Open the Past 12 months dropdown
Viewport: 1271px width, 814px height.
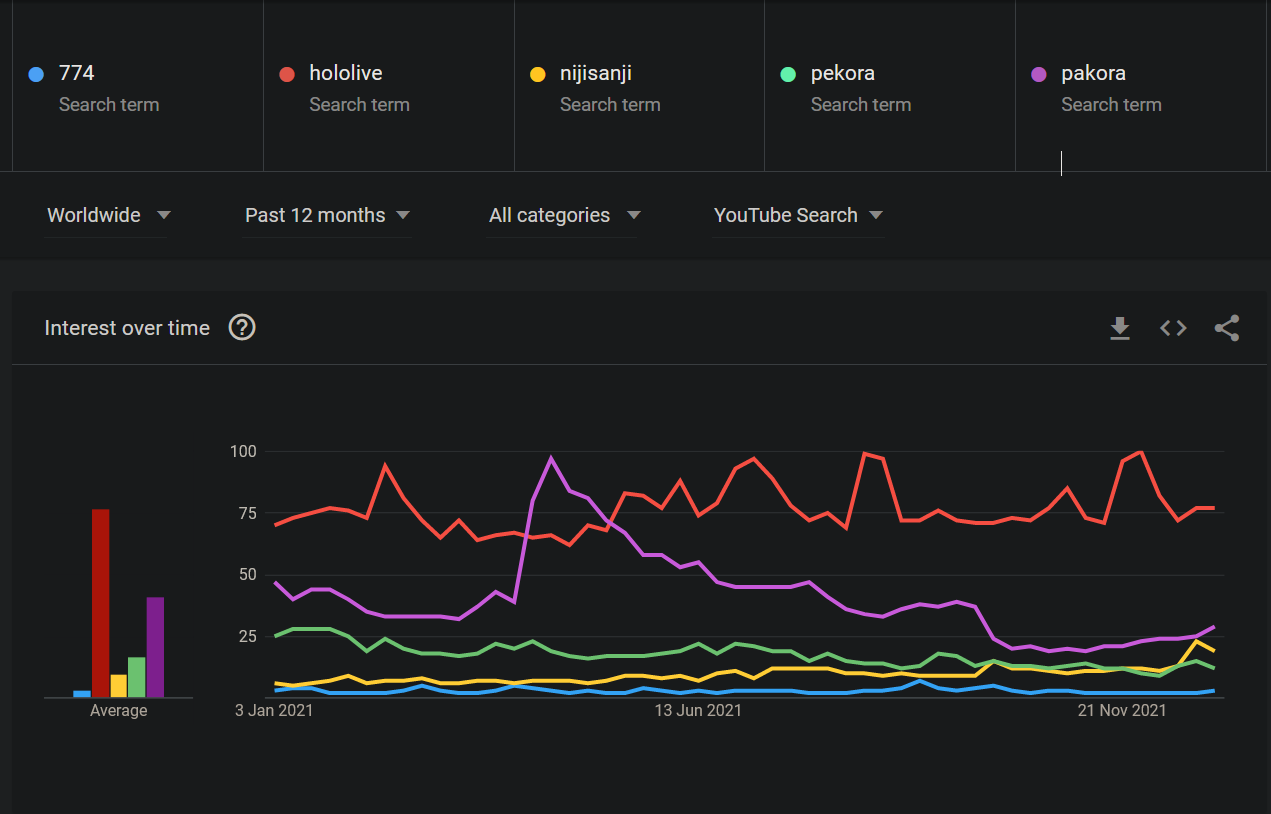(328, 215)
